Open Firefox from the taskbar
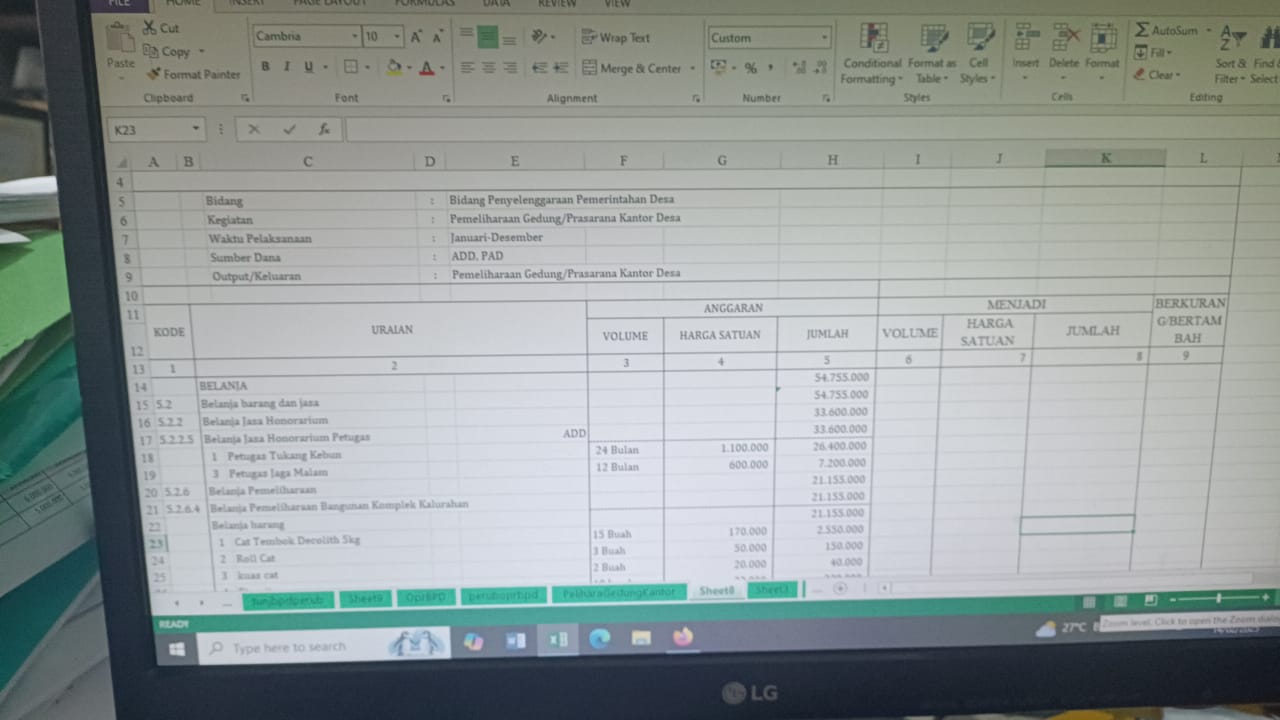This screenshot has width=1280, height=720. point(683,637)
